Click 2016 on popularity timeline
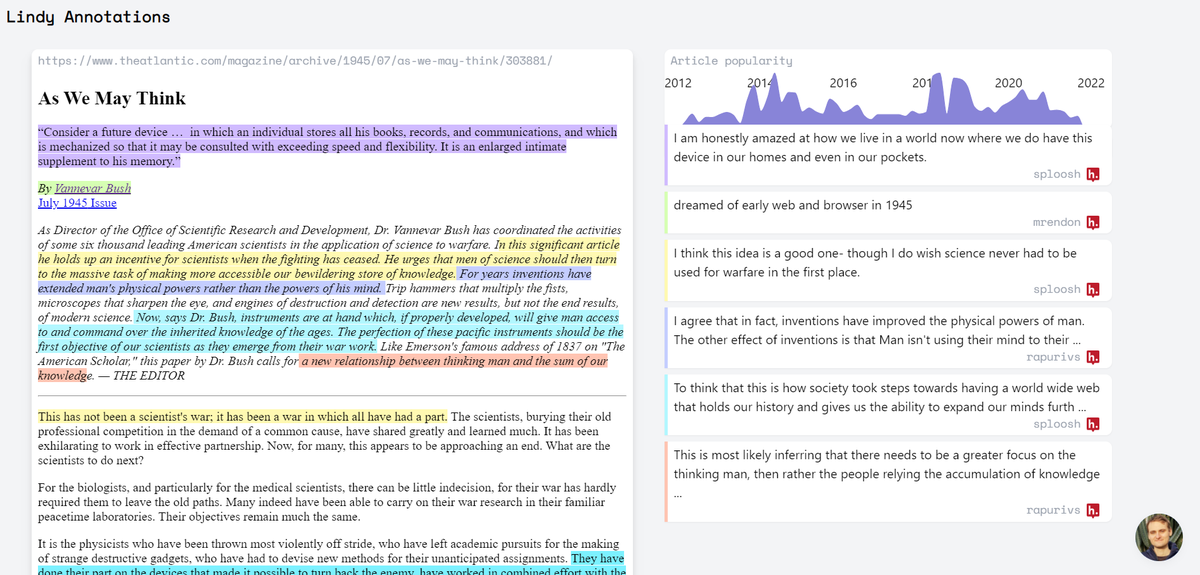This screenshot has width=1200, height=575. [843, 83]
